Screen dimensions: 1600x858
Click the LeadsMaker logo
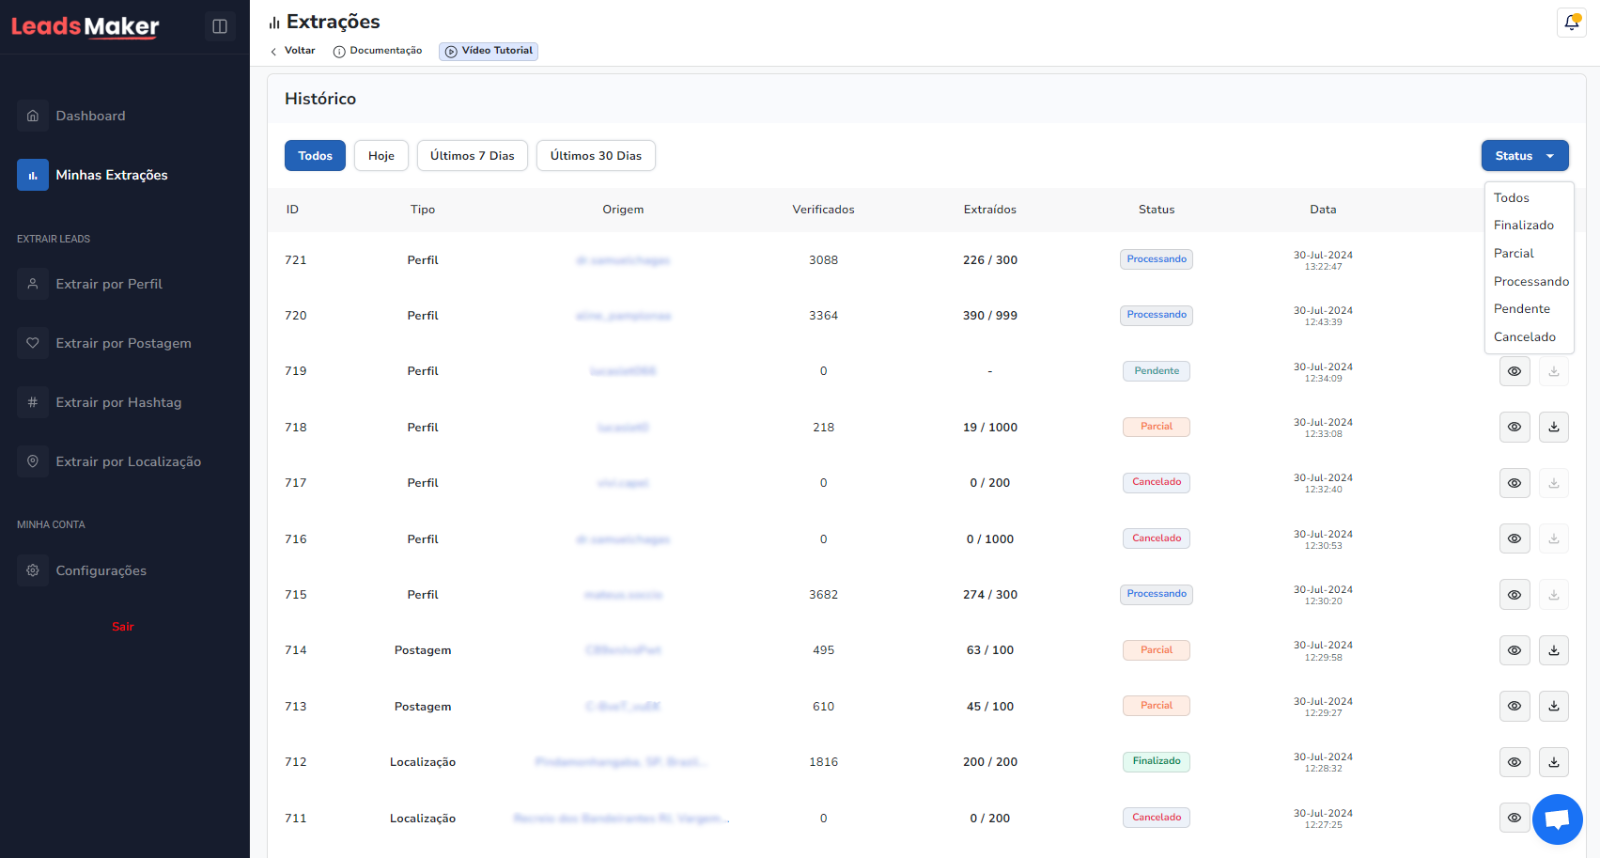click(x=85, y=27)
